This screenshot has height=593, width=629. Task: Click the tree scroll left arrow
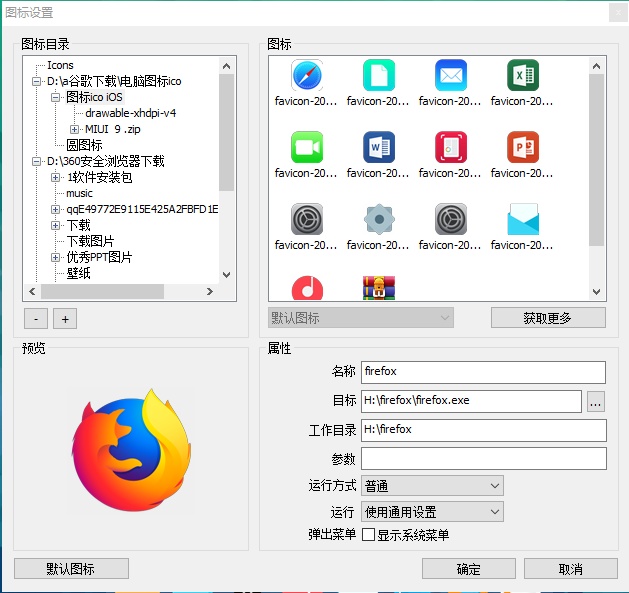coord(32,291)
